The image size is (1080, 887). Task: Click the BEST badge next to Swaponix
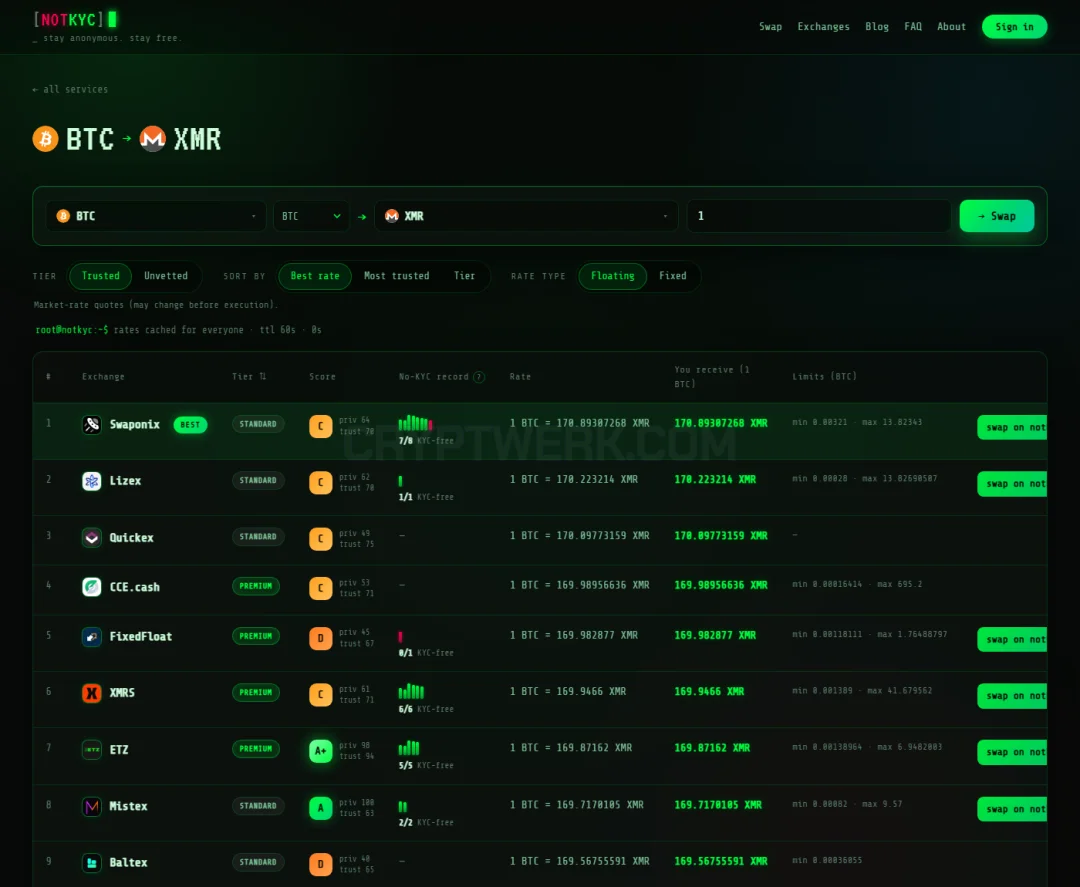pyautogui.click(x=190, y=424)
